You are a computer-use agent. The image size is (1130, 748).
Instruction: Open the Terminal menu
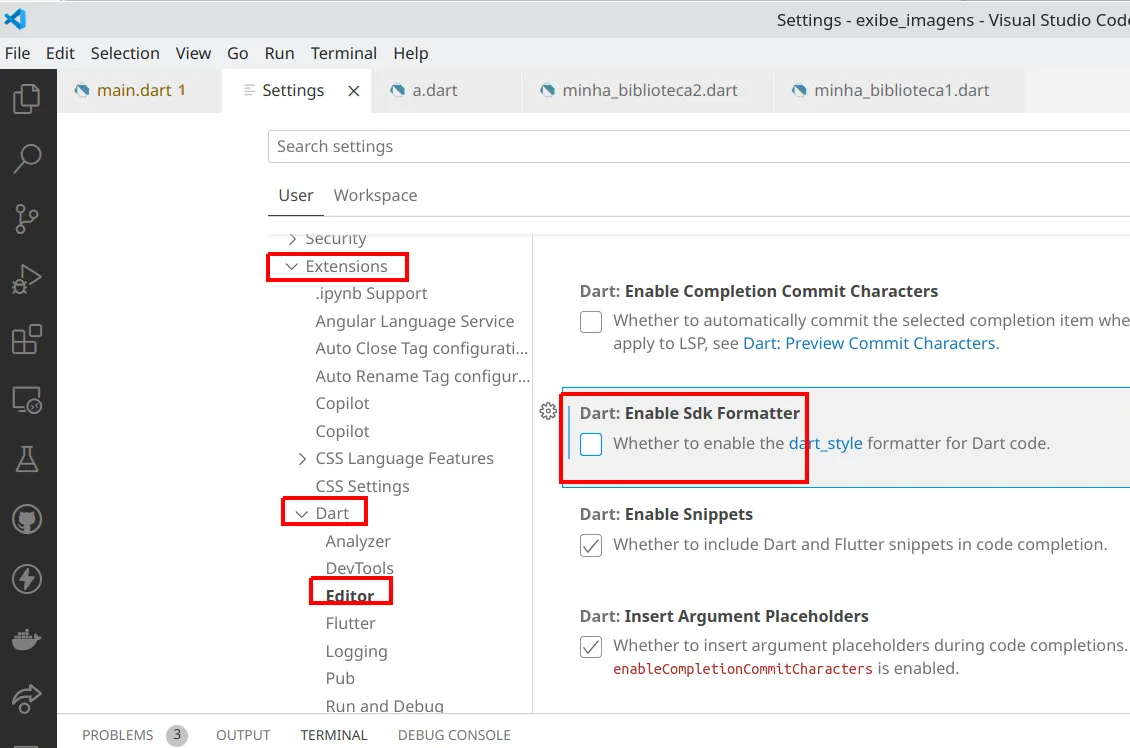tap(344, 53)
